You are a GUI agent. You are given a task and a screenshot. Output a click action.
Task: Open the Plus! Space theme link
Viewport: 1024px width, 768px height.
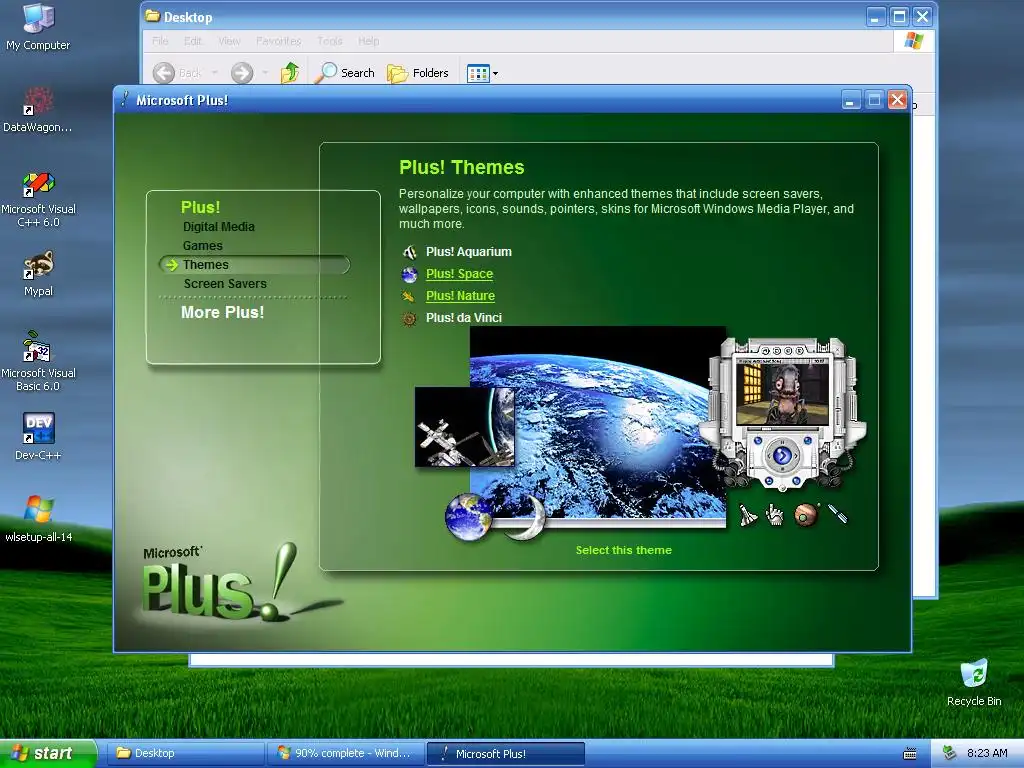(x=459, y=274)
